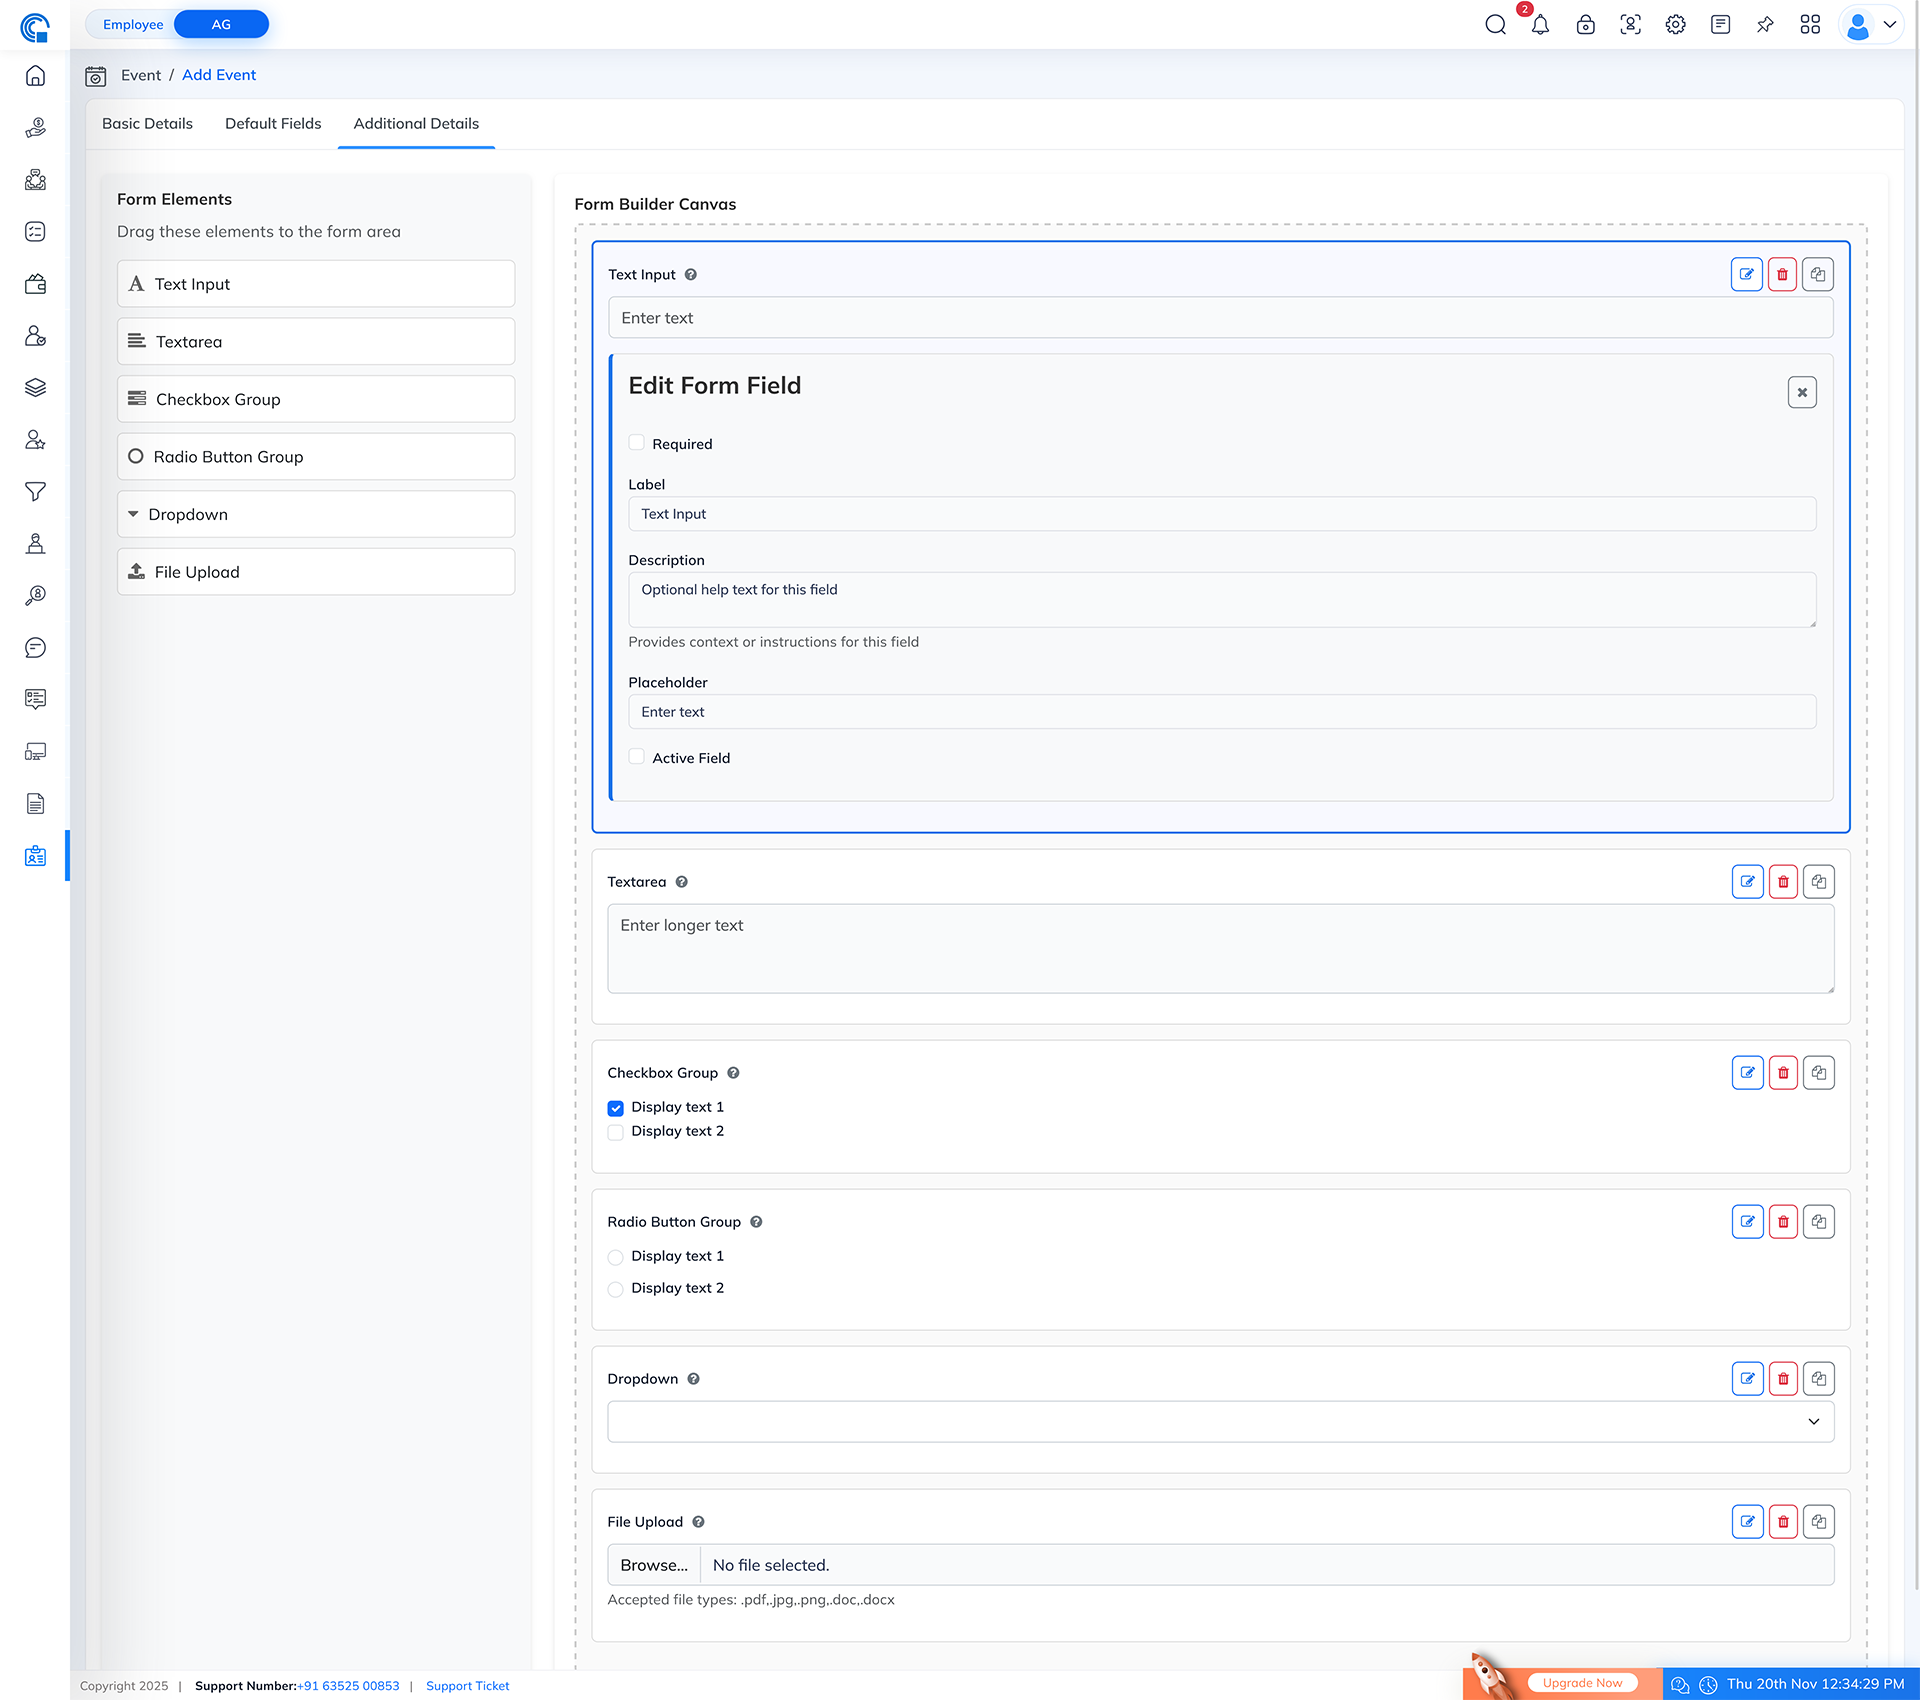Open the search icon in top bar
The image size is (1920, 1700).
pyautogui.click(x=1496, y=24)
